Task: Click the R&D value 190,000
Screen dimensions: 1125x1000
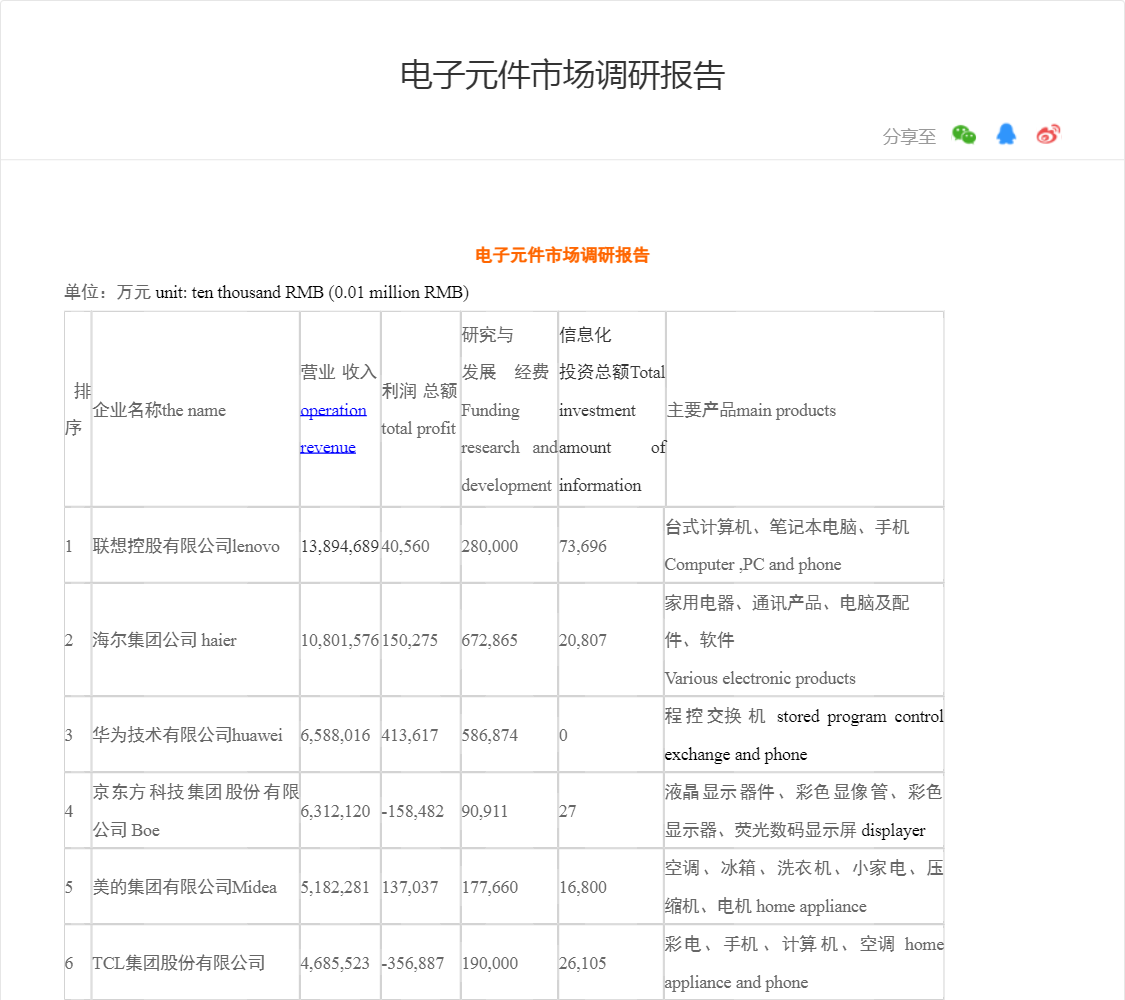Action: tap(489, 963)
